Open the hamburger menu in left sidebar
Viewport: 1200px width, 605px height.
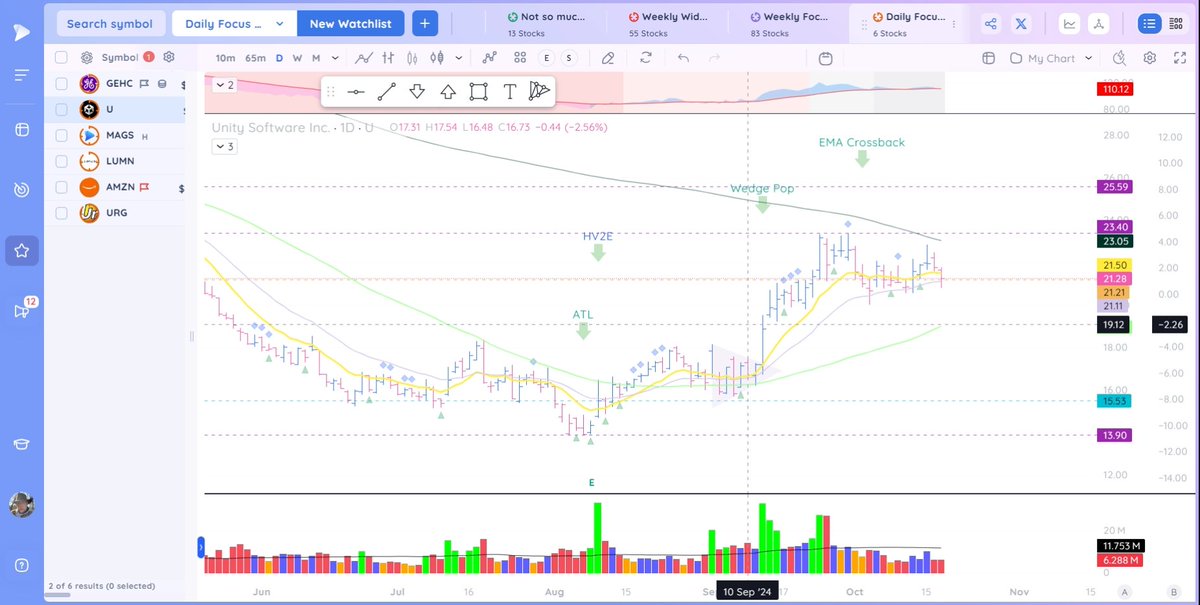[x=21, y=75]
